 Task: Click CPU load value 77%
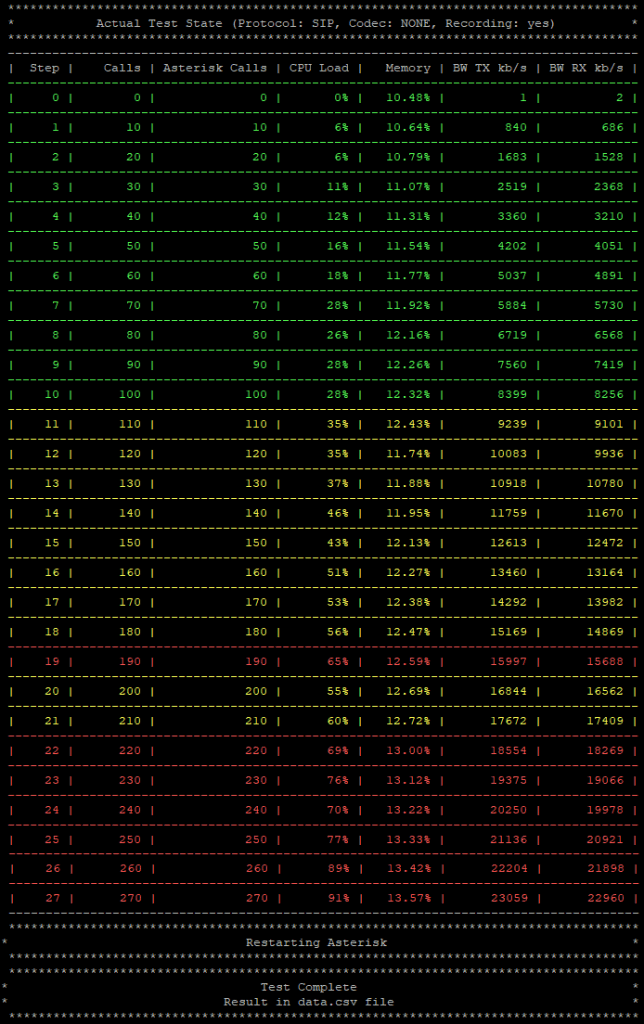point(338,840)
